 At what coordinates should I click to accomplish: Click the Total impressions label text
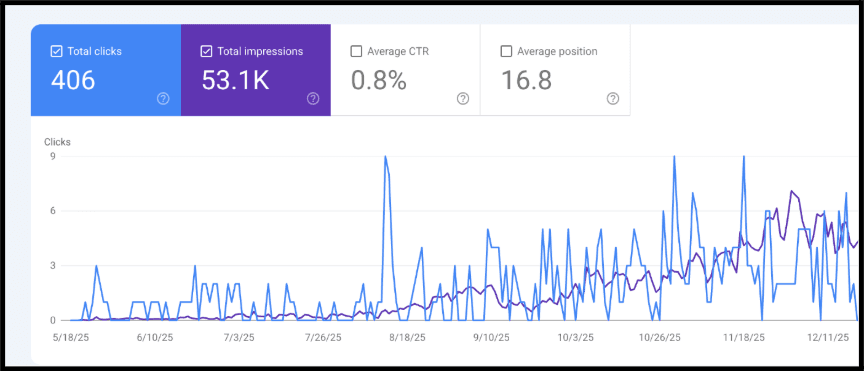260,52
